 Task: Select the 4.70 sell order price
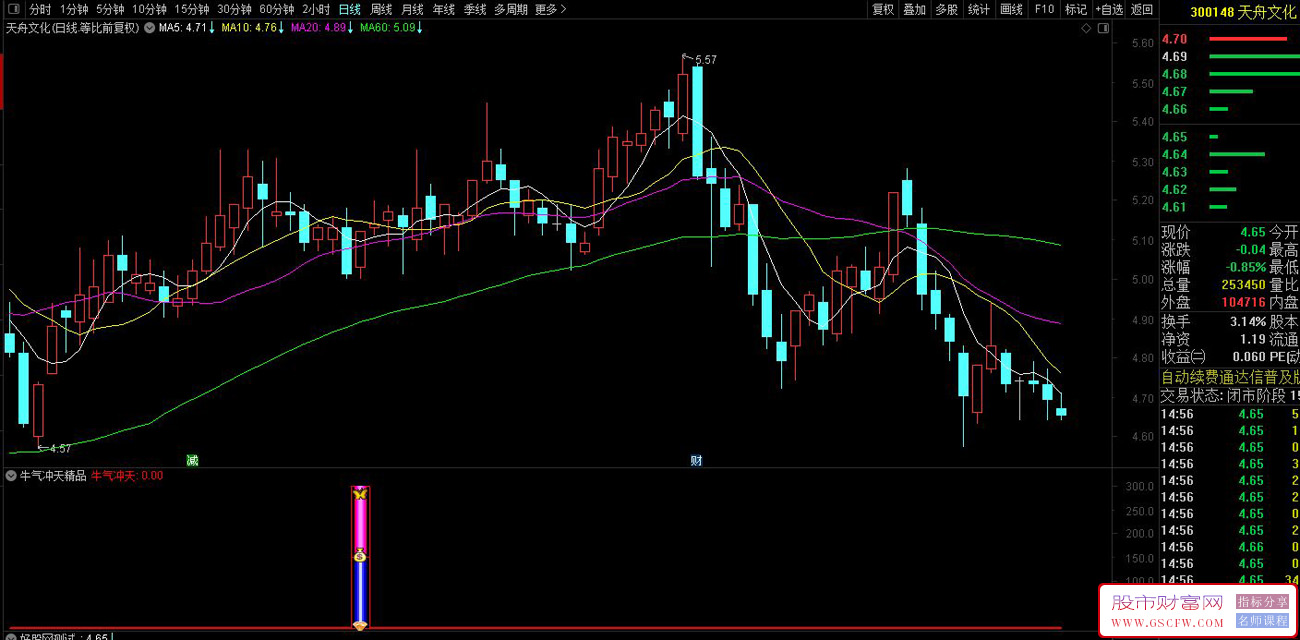click(x=1174, y=39)
